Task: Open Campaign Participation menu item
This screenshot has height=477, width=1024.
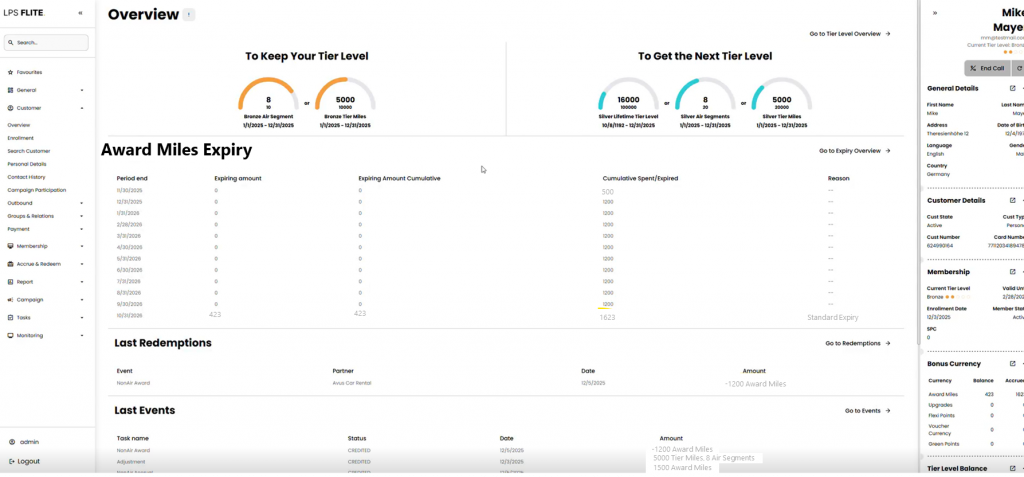Action: pyautogui.click(x=36, y=189)
